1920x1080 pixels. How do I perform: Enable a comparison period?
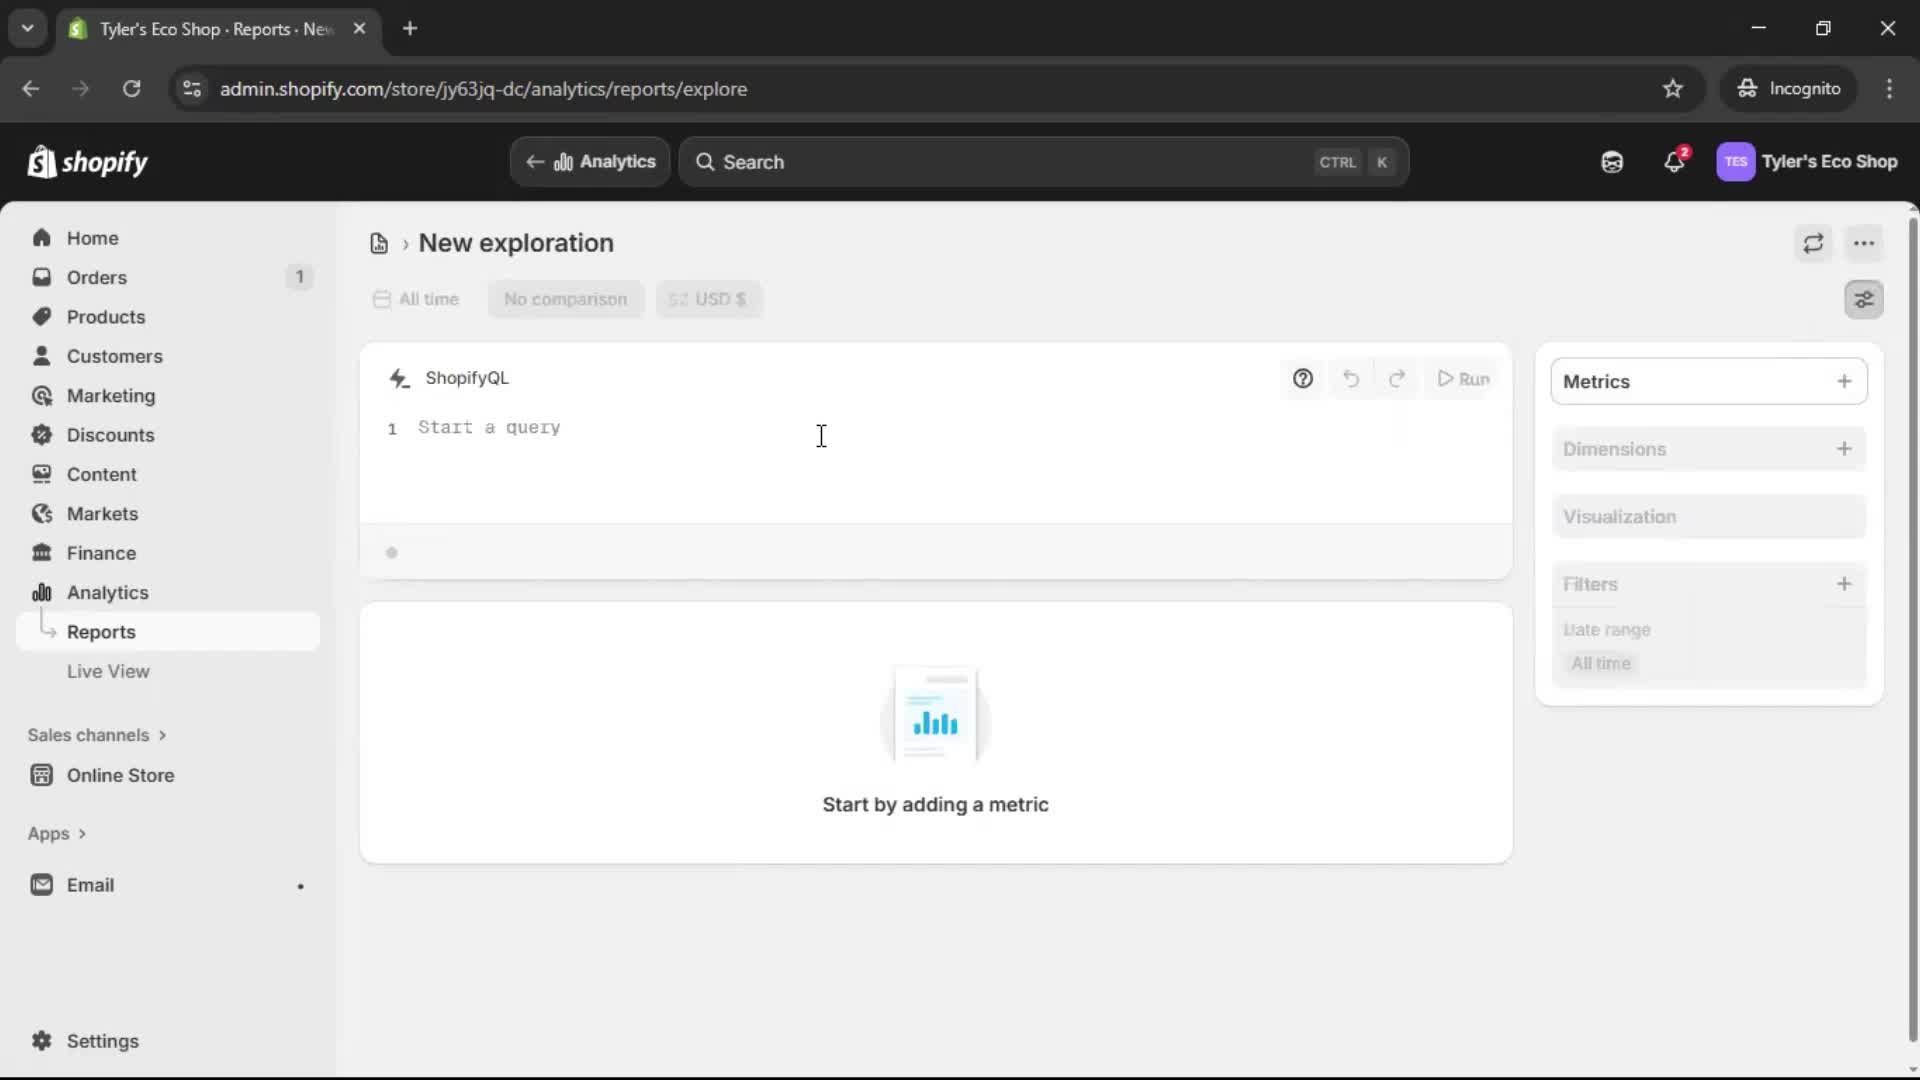(x=565, y=298)
